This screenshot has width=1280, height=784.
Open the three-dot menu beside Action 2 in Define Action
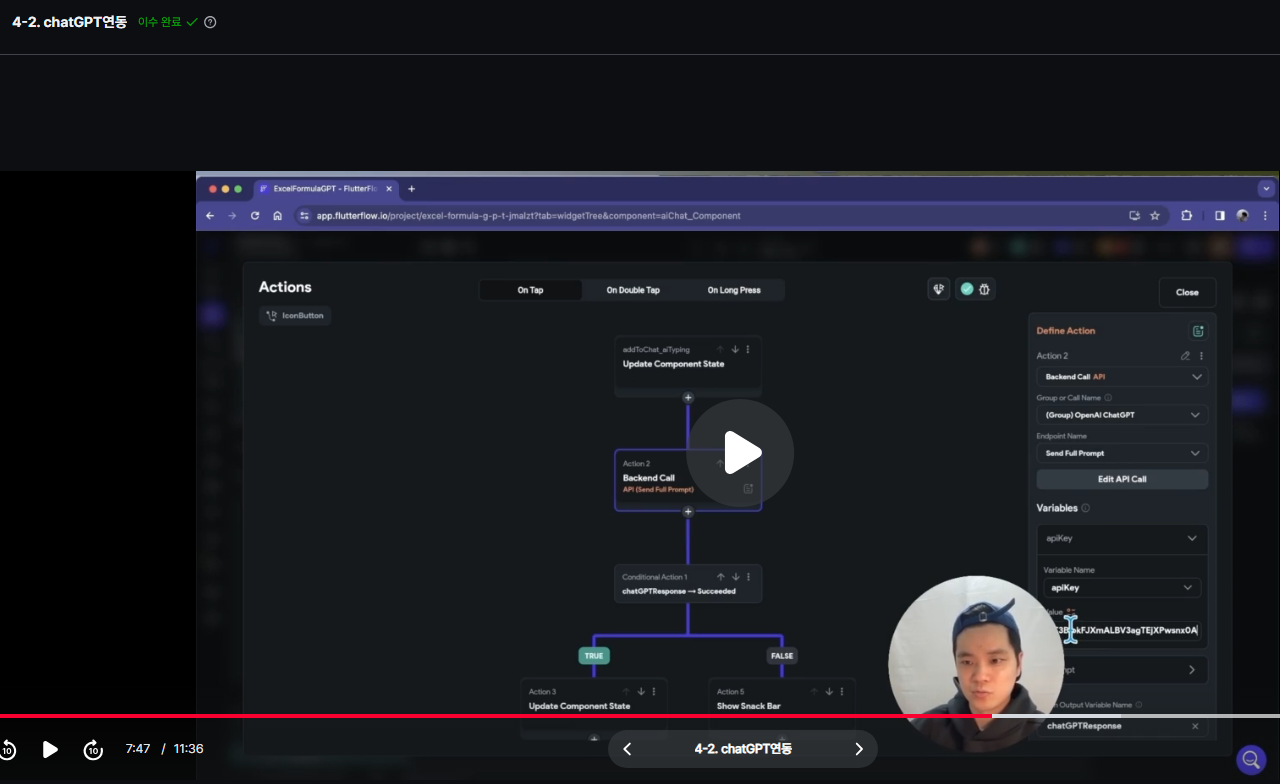(x=1201, y=356)
